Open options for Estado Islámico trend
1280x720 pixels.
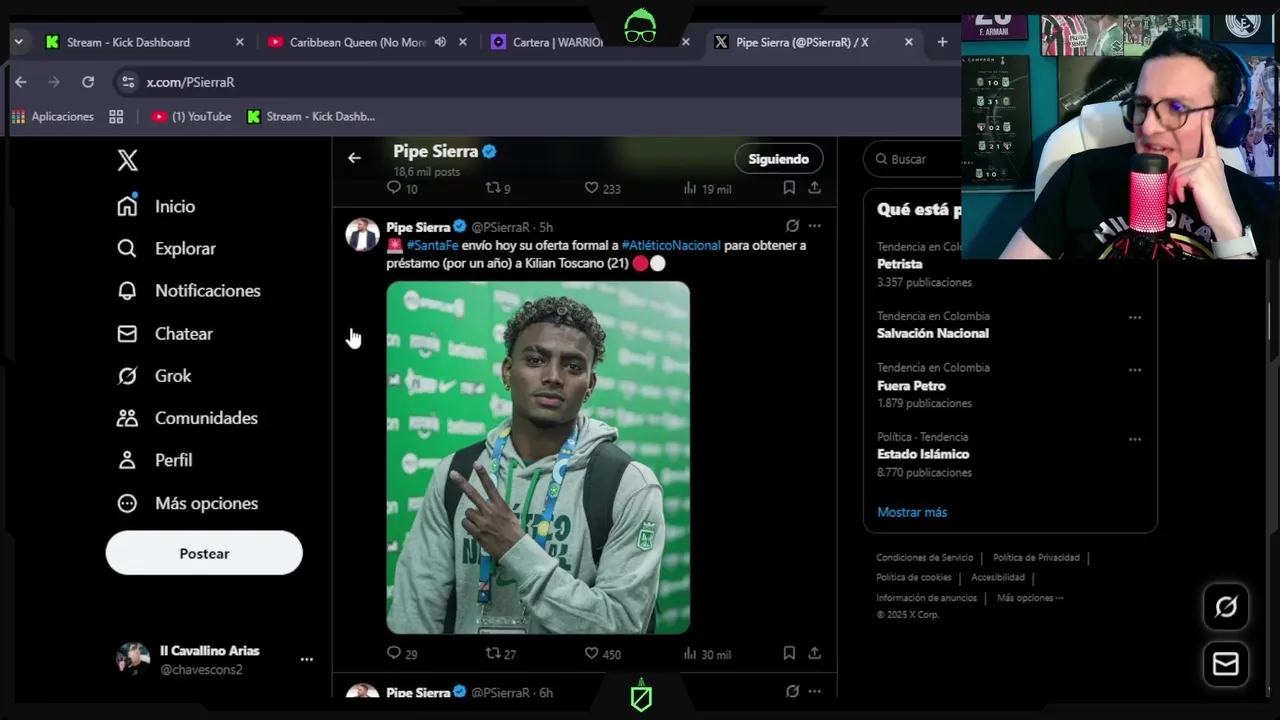[x=1135, y=438]
